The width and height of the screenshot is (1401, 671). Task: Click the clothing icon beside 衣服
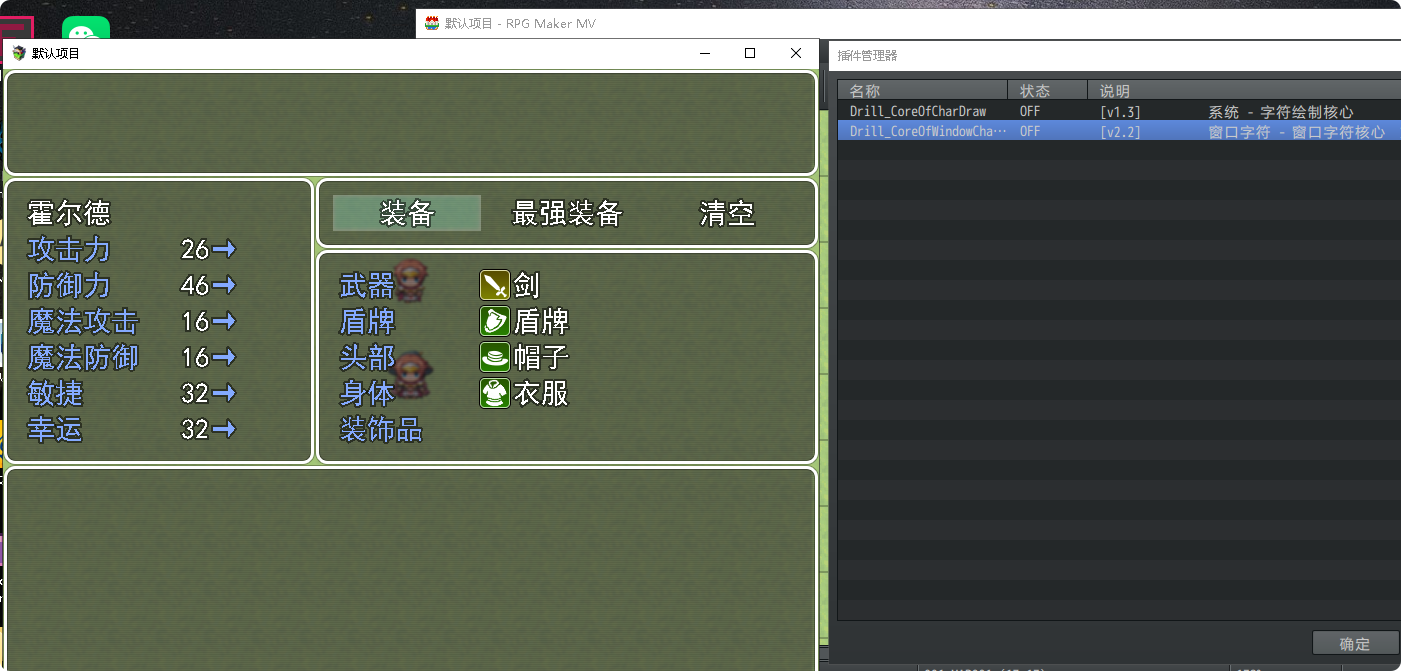495,394
